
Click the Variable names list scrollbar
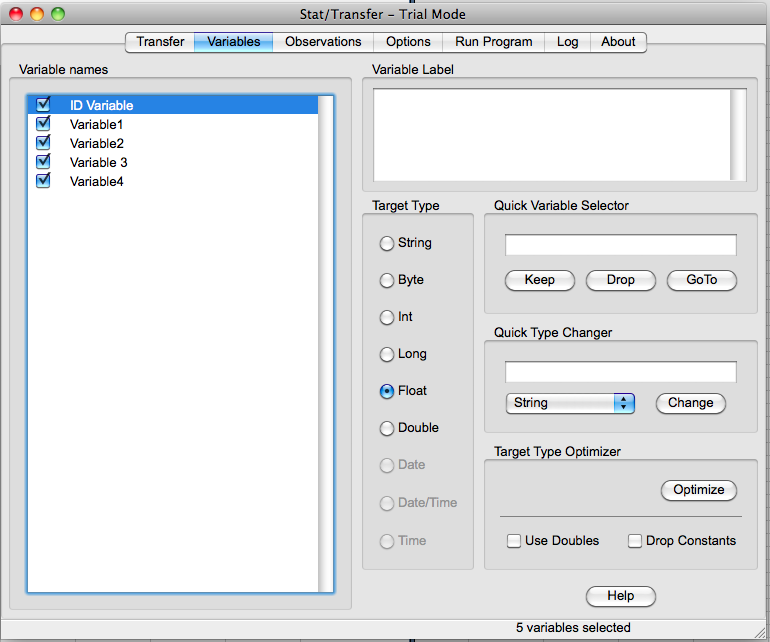(x=325, y=343)
